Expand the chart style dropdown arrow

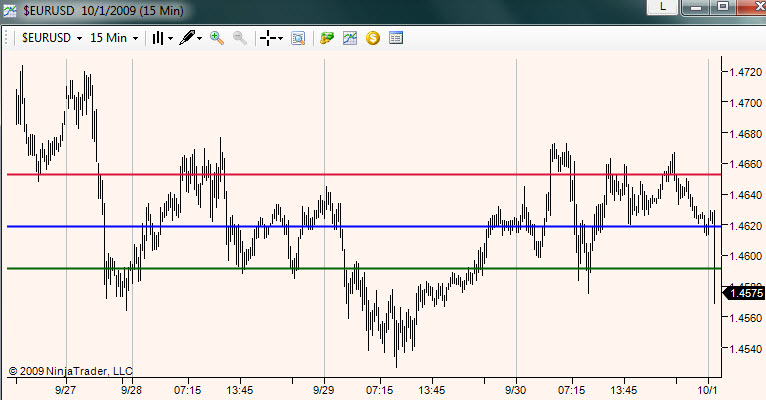click(x=170, y=39)
